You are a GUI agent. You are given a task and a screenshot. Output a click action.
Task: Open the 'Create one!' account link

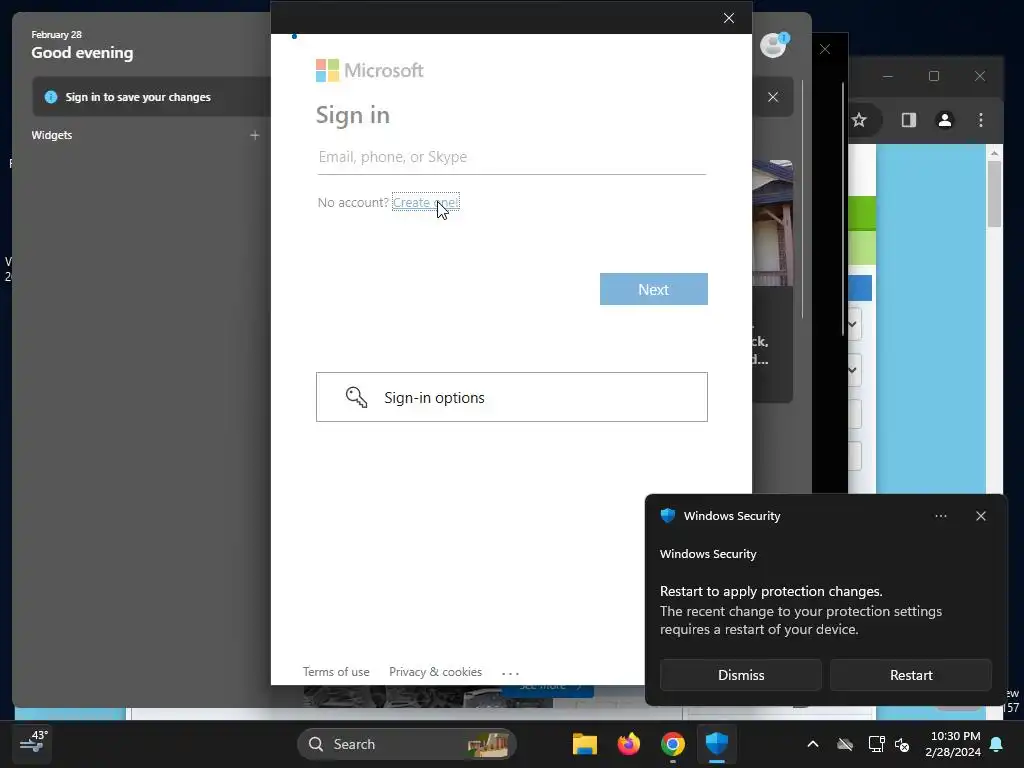point(426,202)
